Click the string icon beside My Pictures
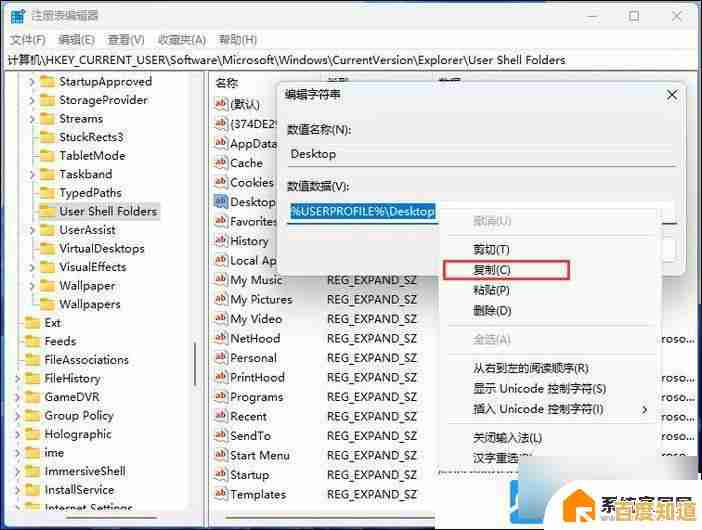This screenshot has width=702, height=530. coord(221,299)
